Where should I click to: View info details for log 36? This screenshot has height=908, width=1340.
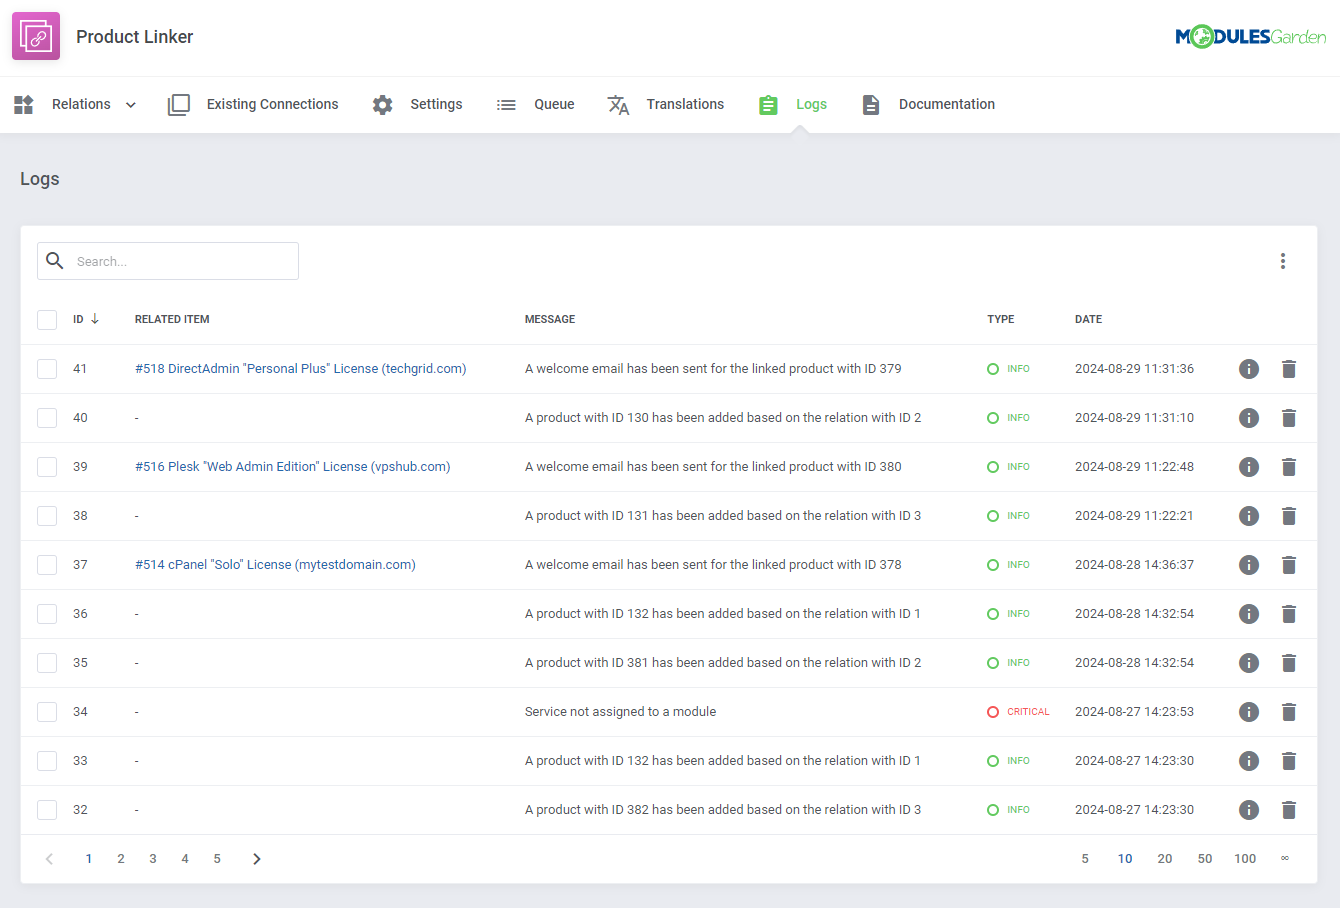pyautogui.click(x=1249, y=614)
